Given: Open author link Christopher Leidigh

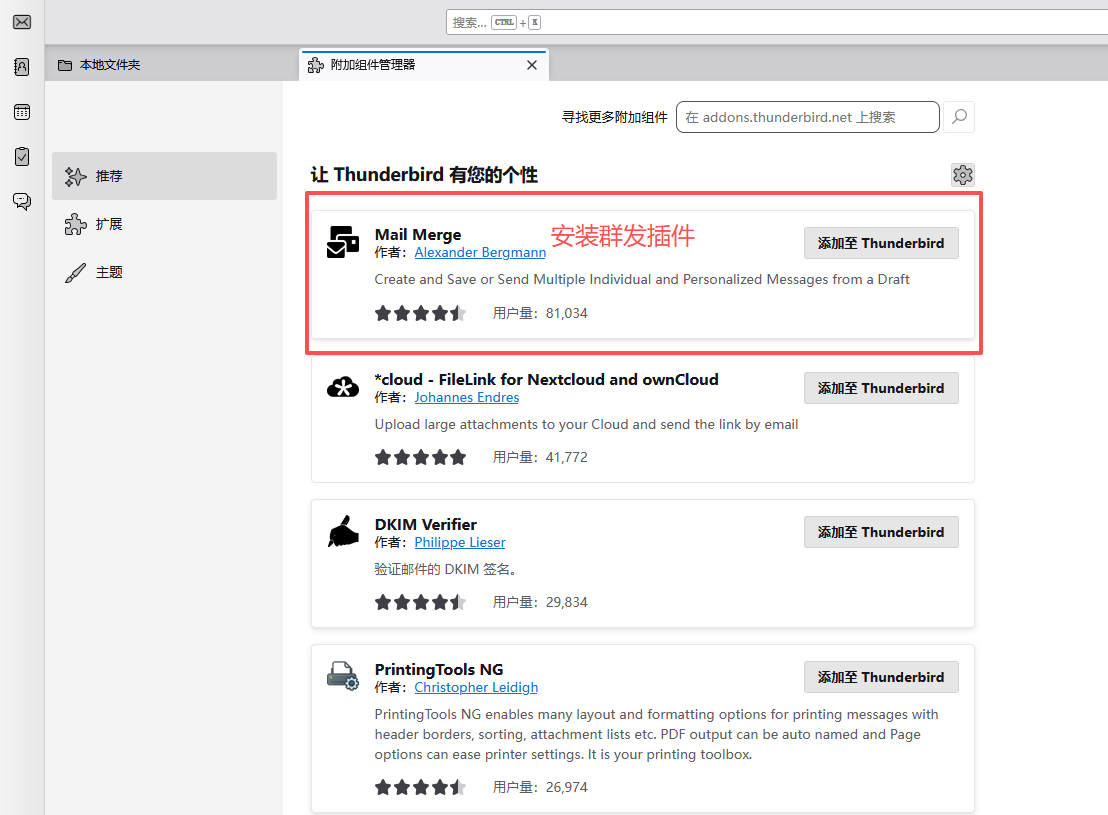Looking at the screenshot, I should (476, 687).
